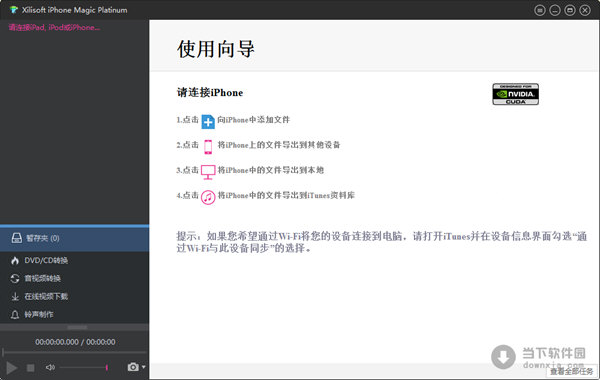600x380 pixels.
Task: Open the title bar menu button
Action: pyautogui.click(x=540, y=10)
